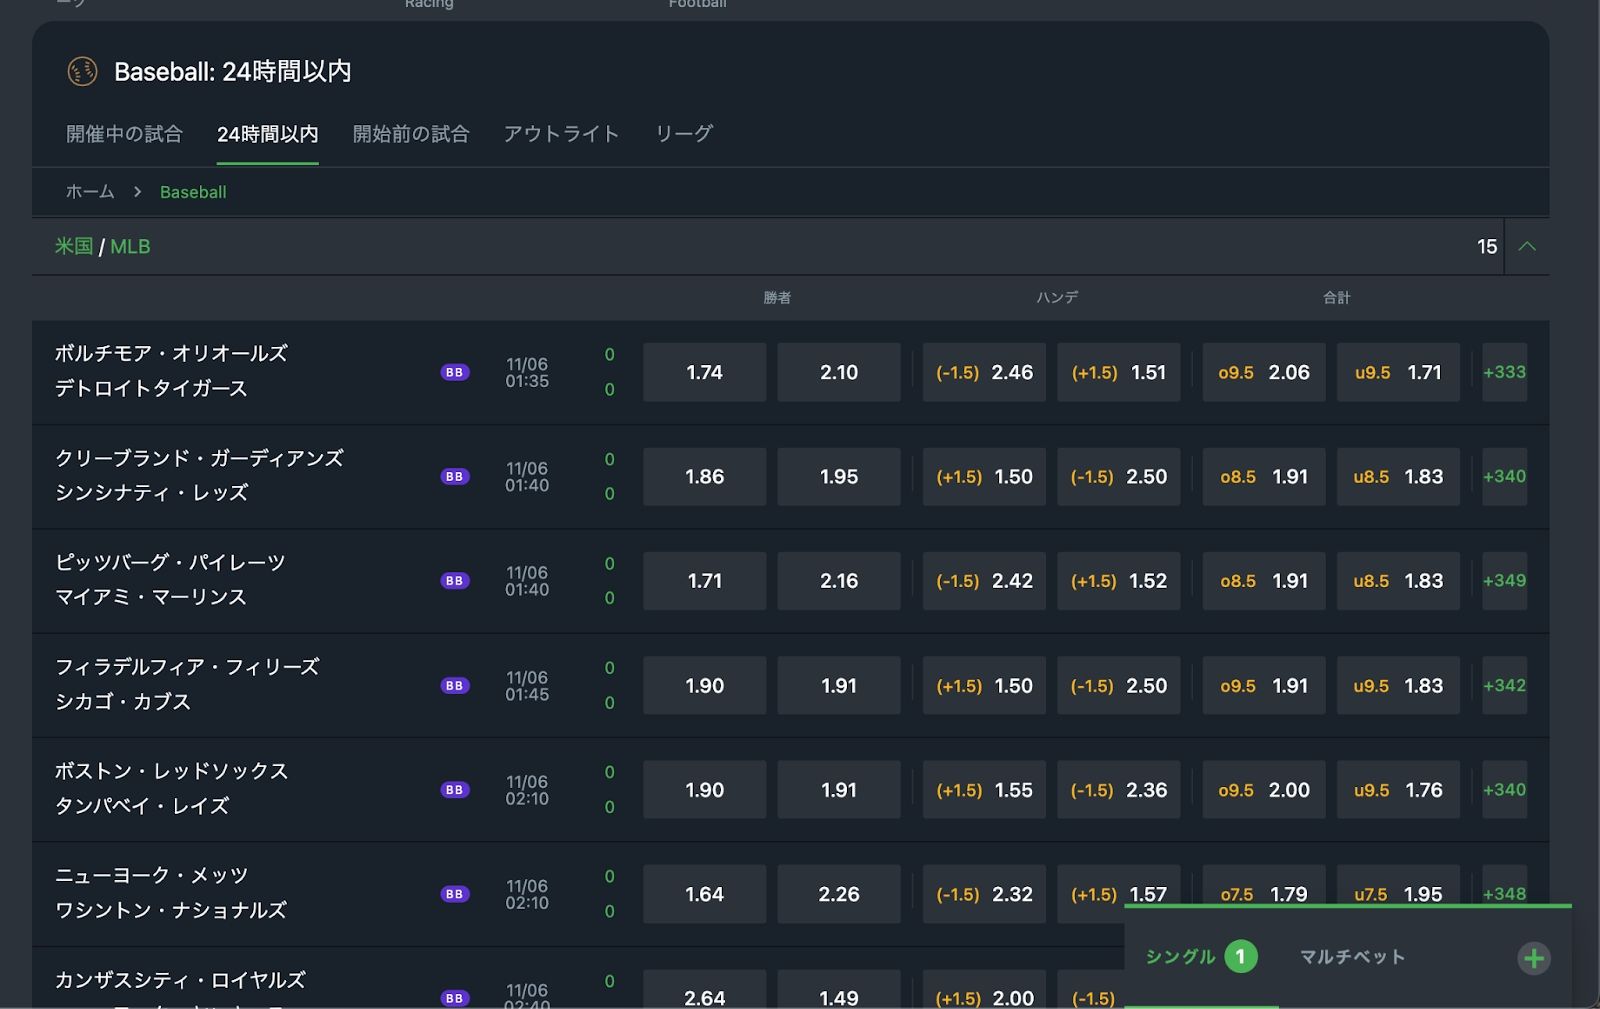Expand +333 more markets for Orioles match
This screenshot has height=1009, width=1600.
pyautogui.click(x=1504, y=372)
